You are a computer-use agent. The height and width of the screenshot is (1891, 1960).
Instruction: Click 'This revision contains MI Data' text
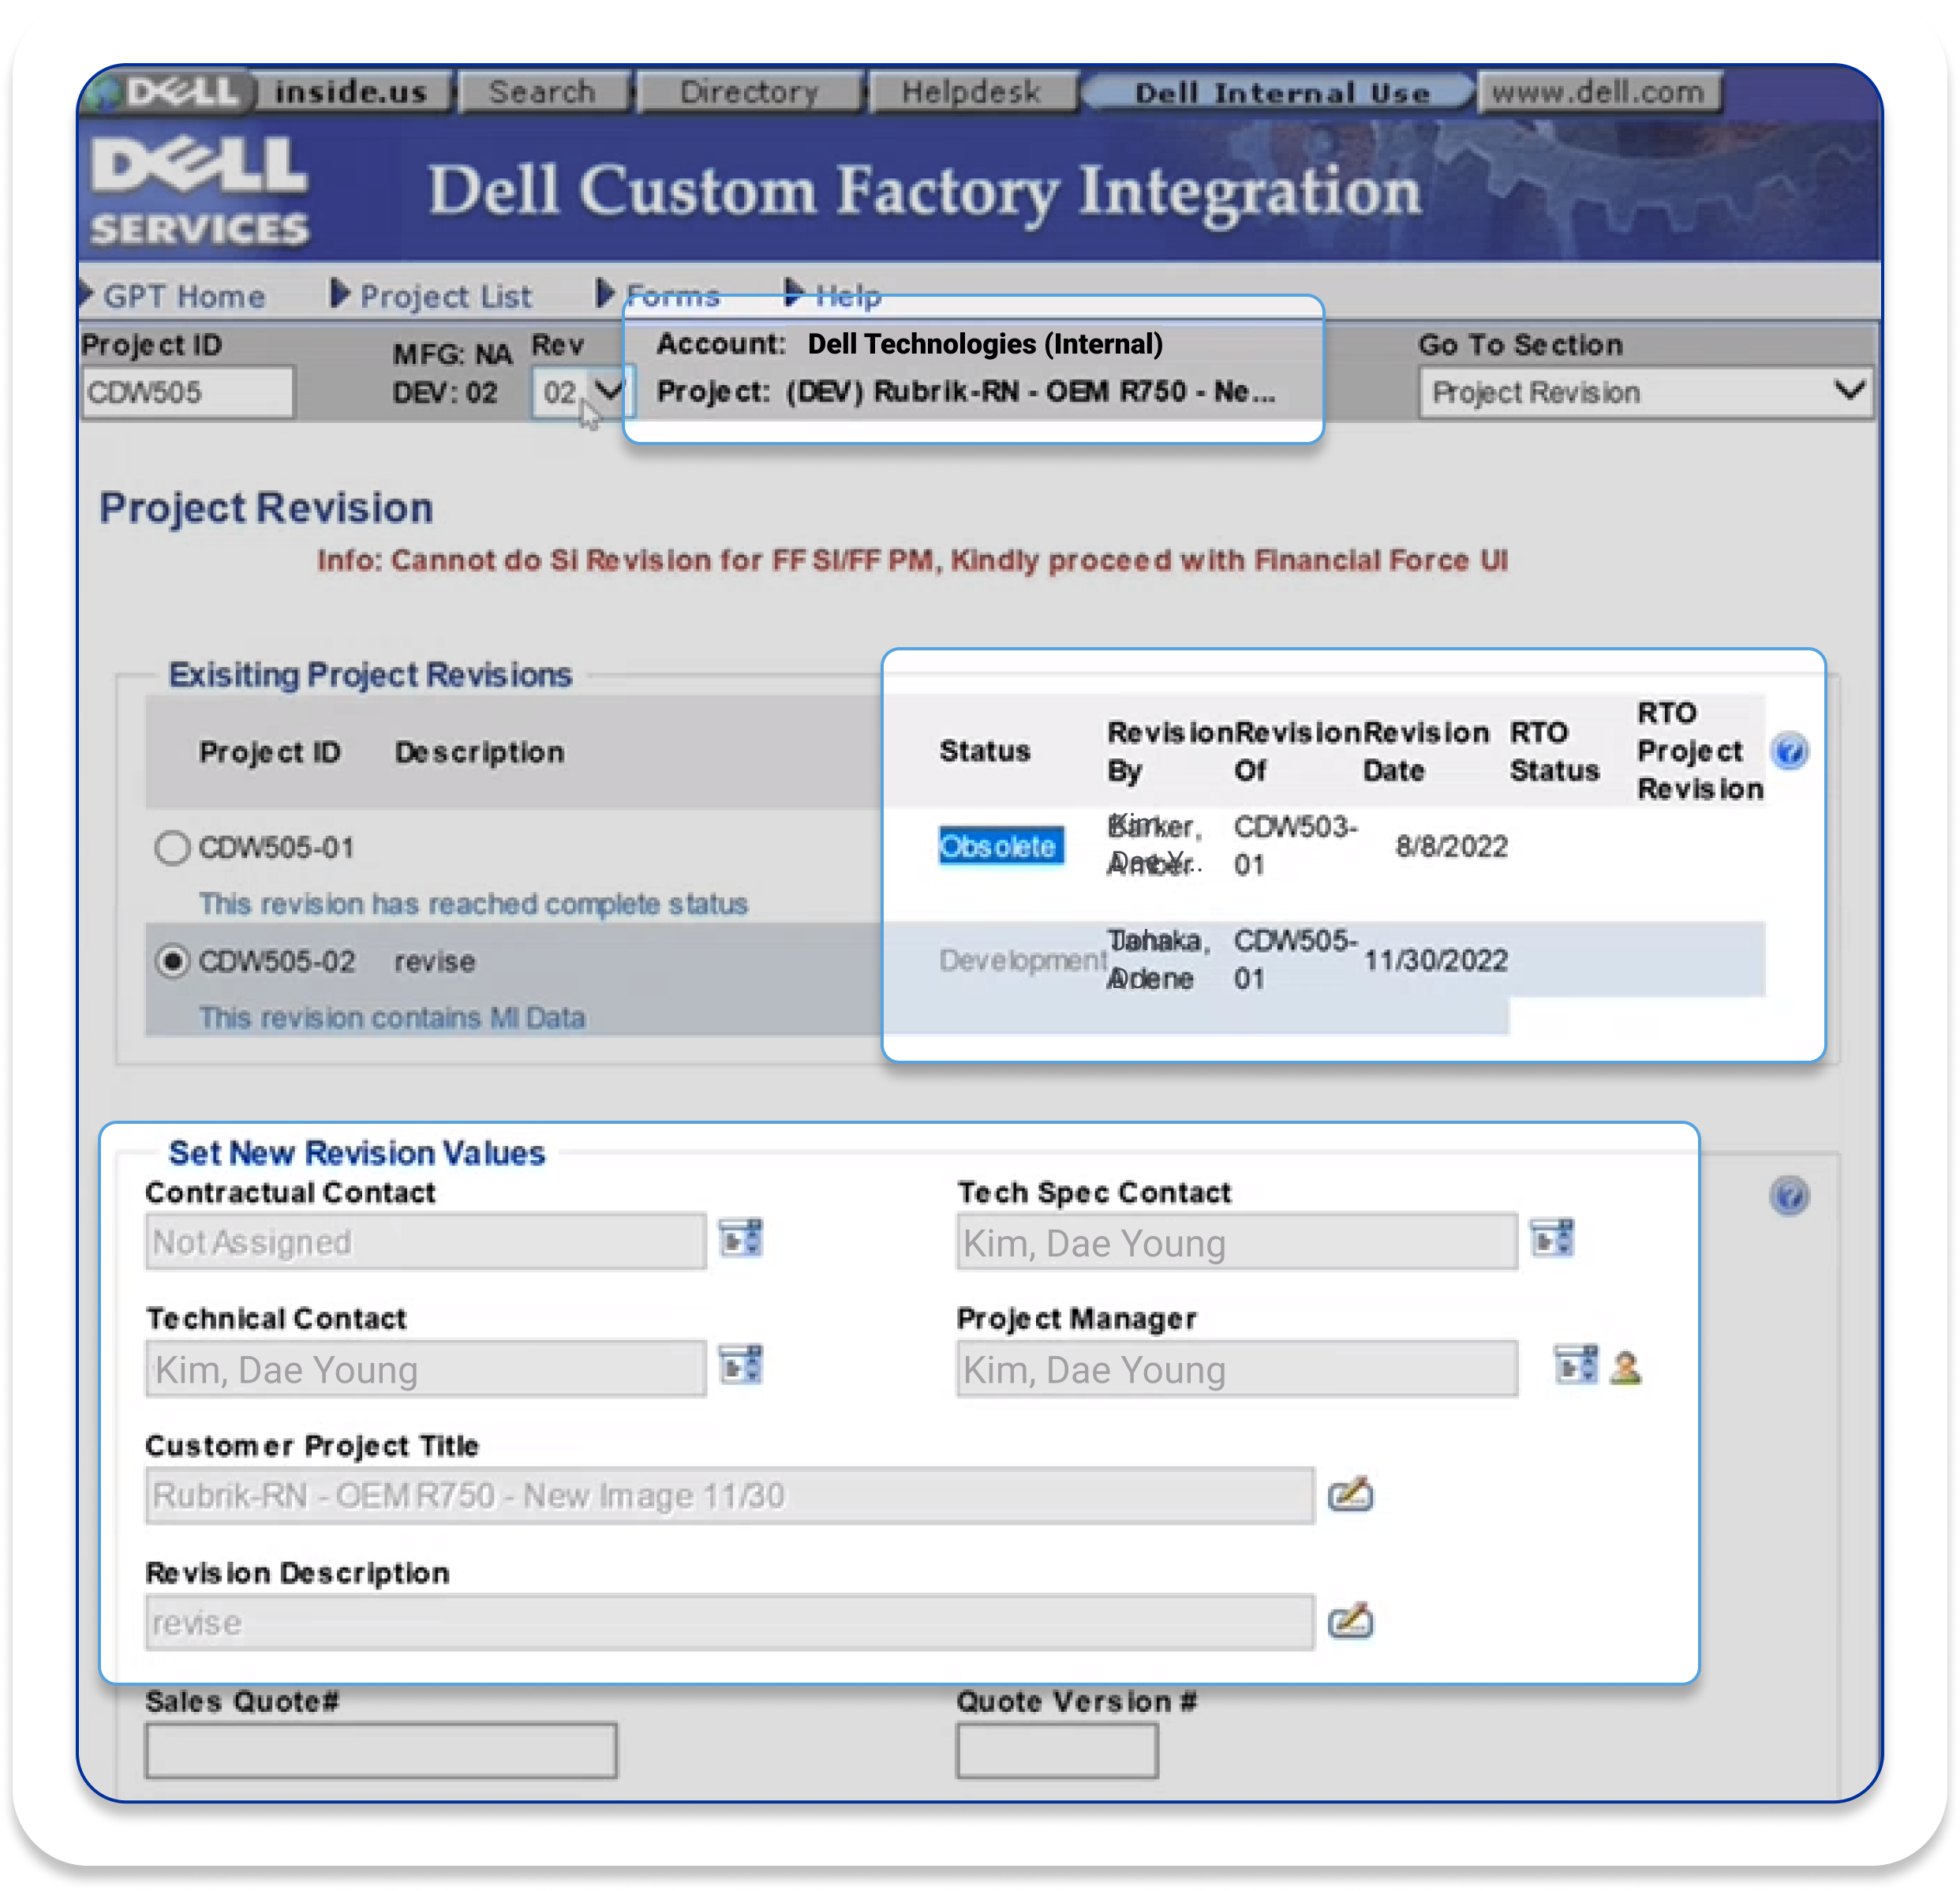(x=392, y=1017)
